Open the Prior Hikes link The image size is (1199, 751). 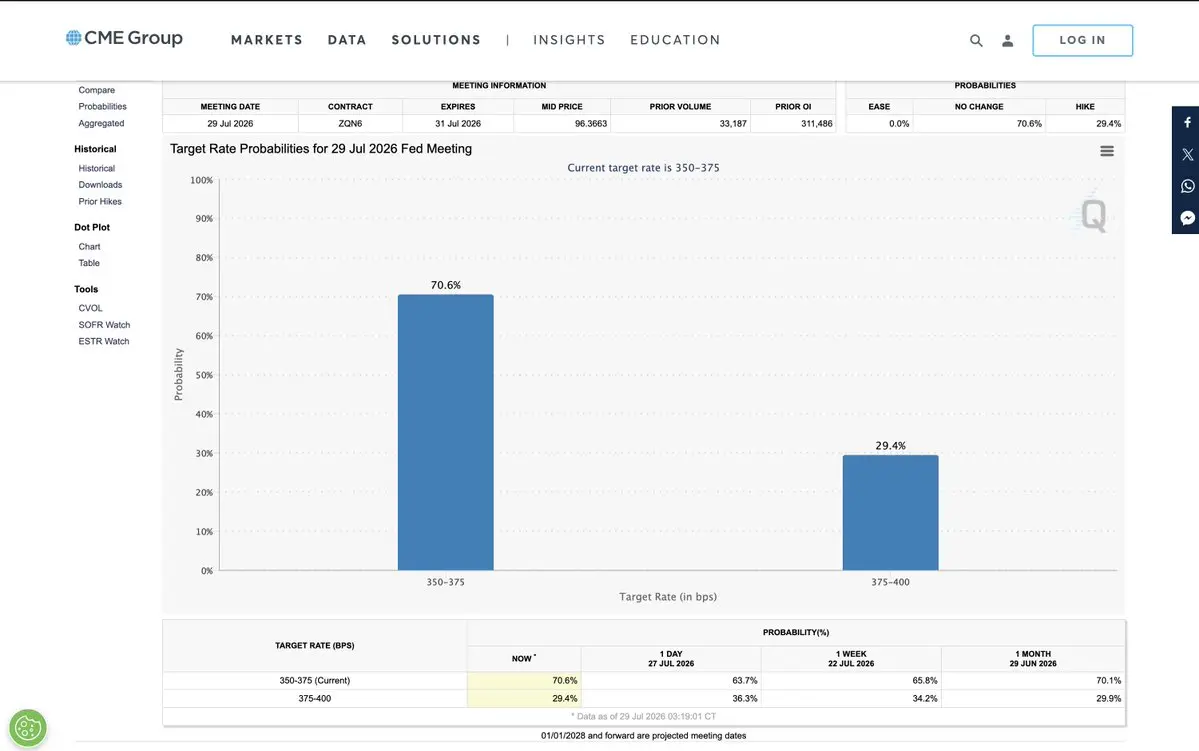click(x=100, y=202)
